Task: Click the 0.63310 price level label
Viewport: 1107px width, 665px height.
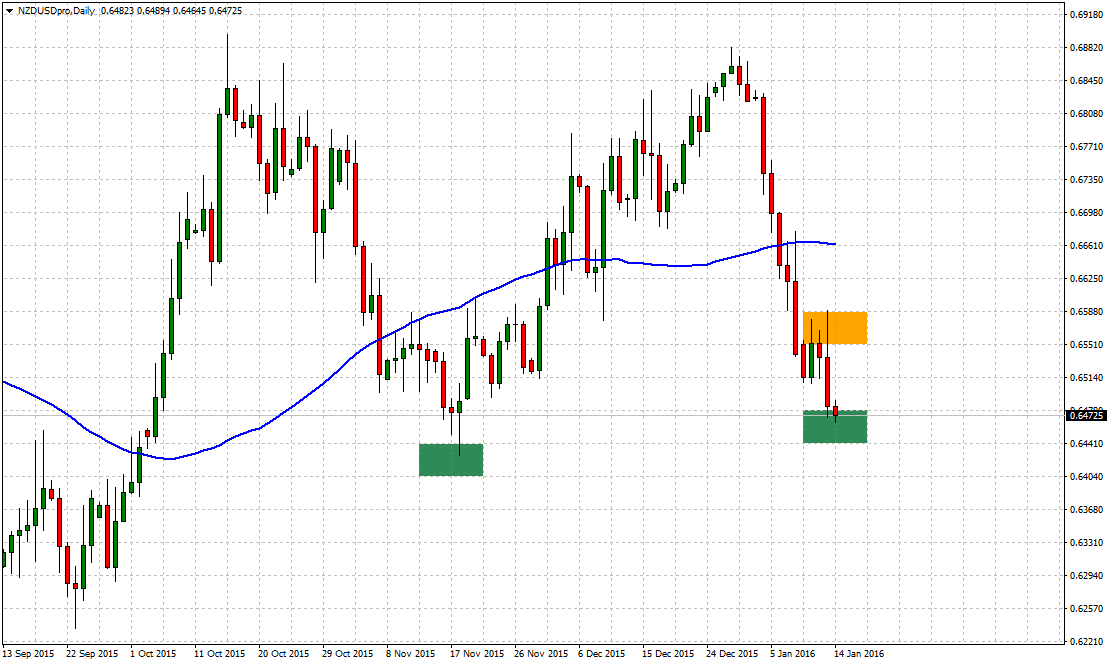Action: point(1086,543)
